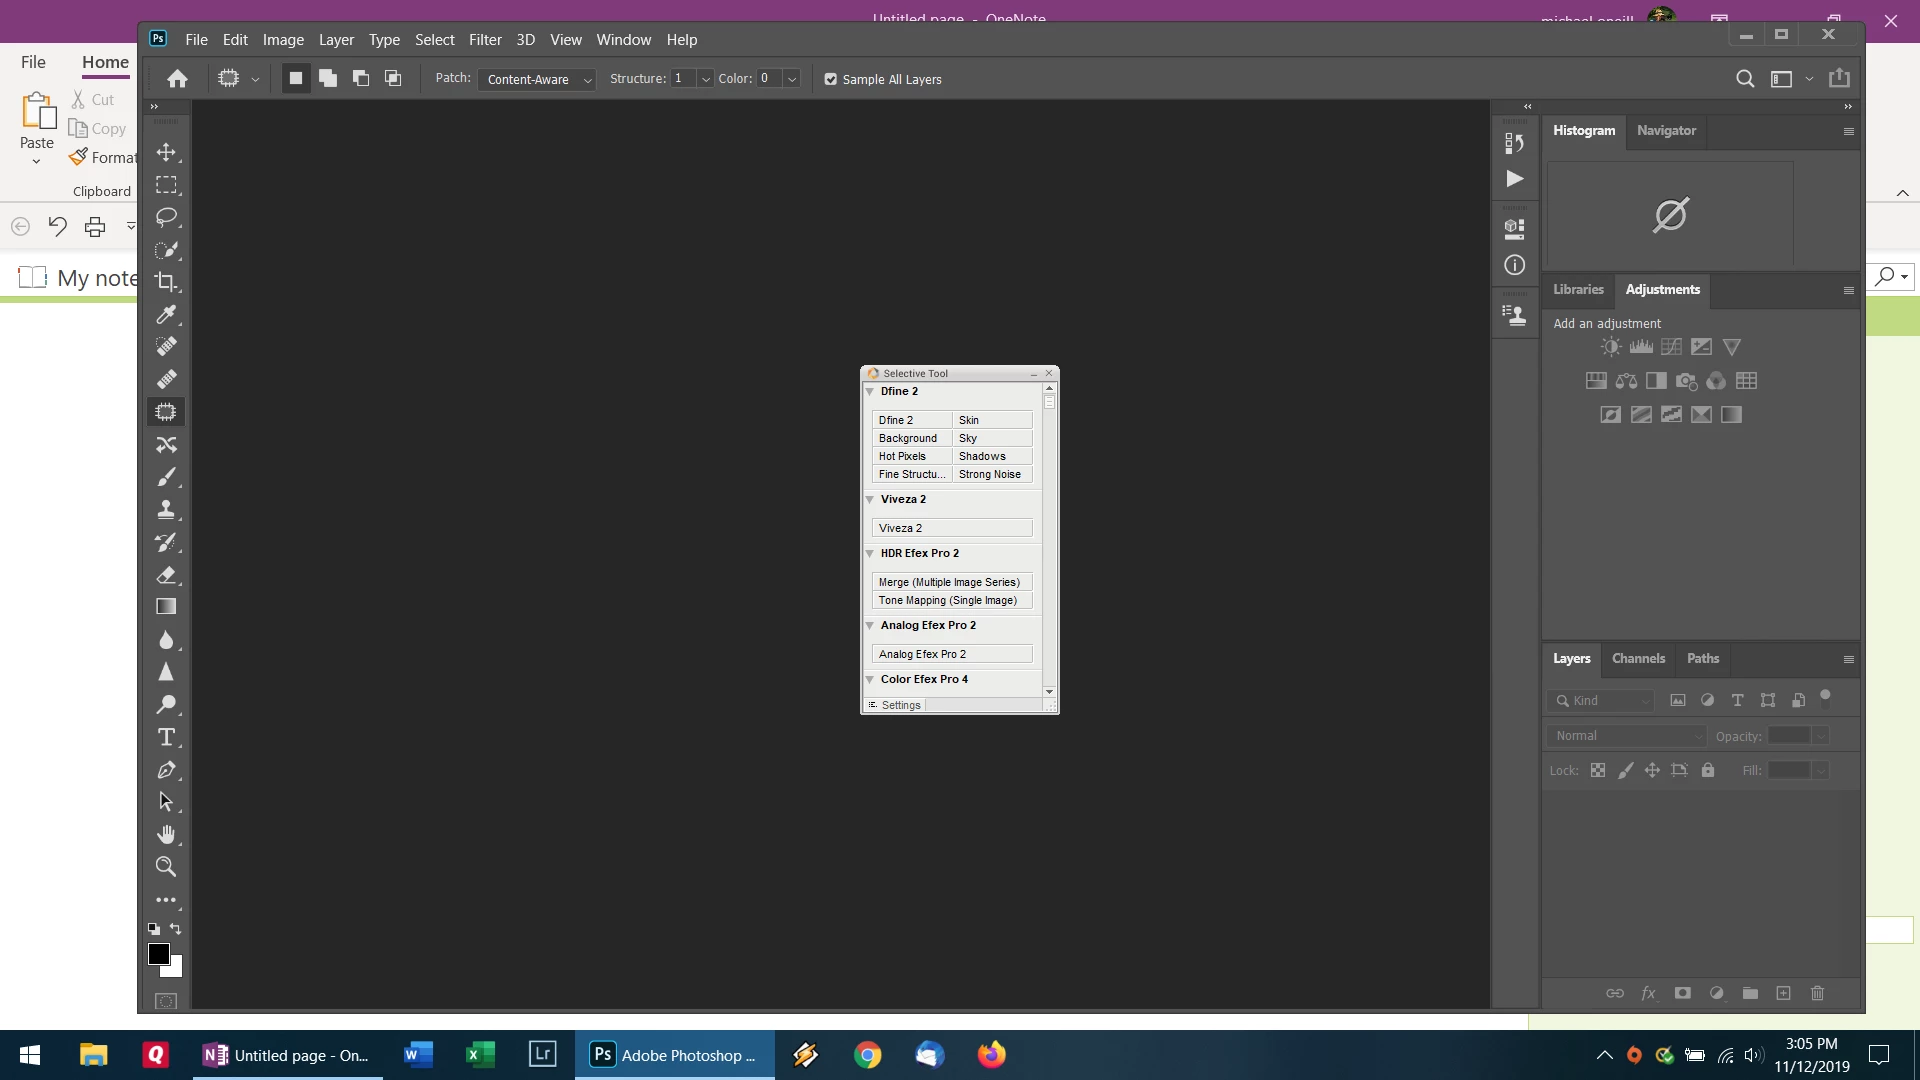Collapse the HDR Efex Pro 2 section

[x=870, y=554]
